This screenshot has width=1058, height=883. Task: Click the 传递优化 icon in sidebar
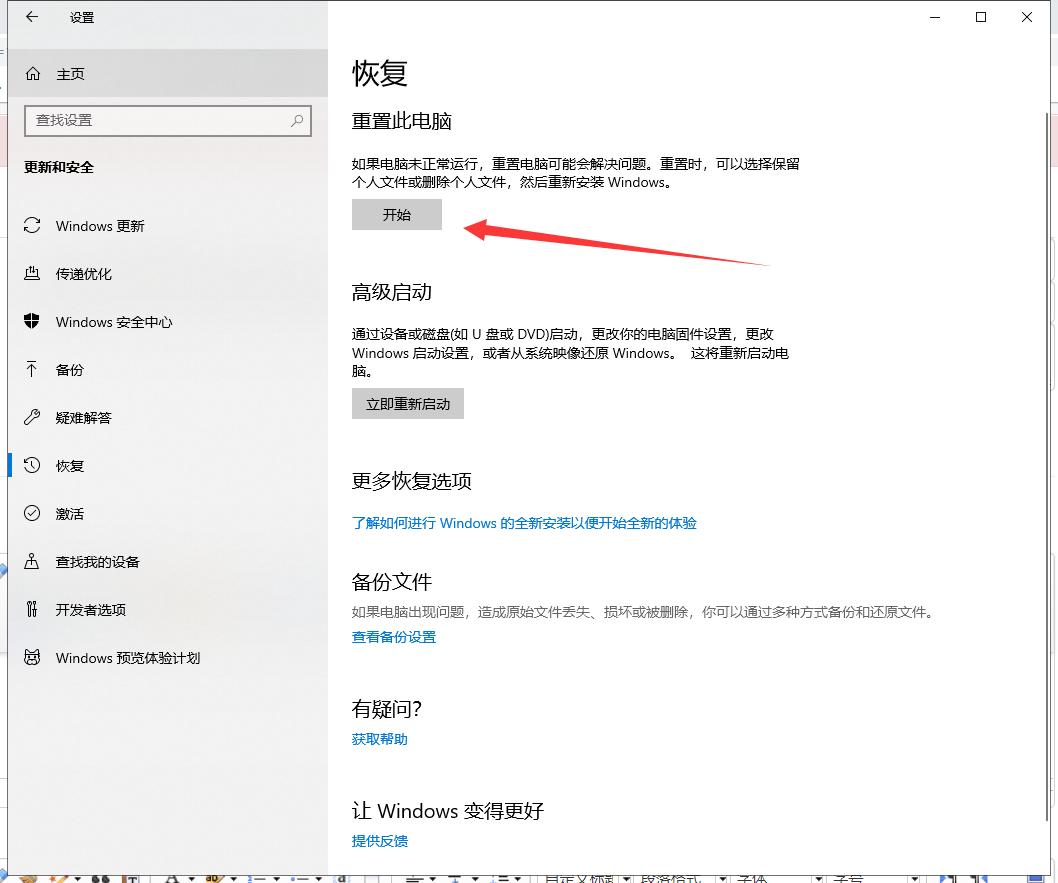tap(31, 274)
